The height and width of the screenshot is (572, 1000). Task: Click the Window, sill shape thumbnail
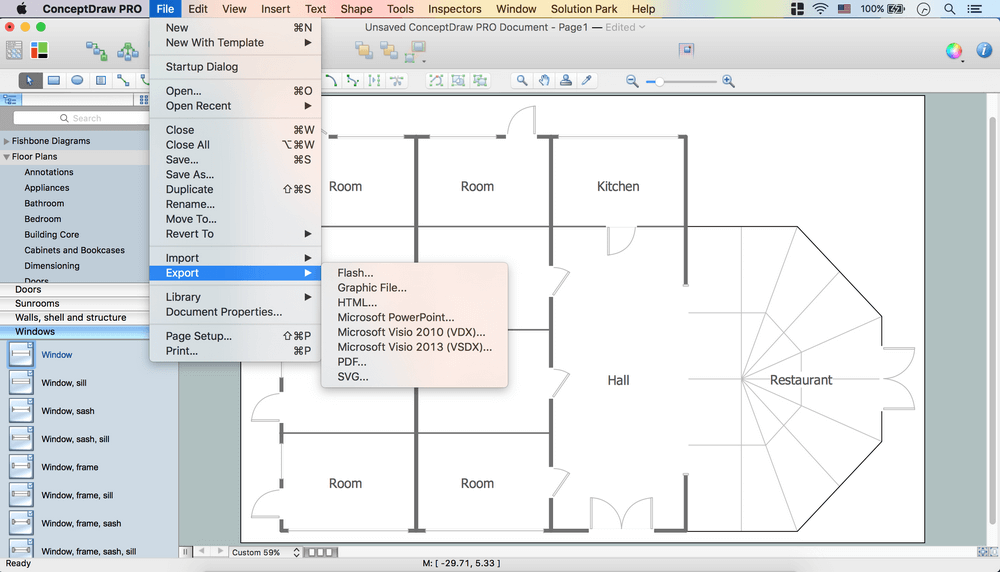click(x=20, y=383)
